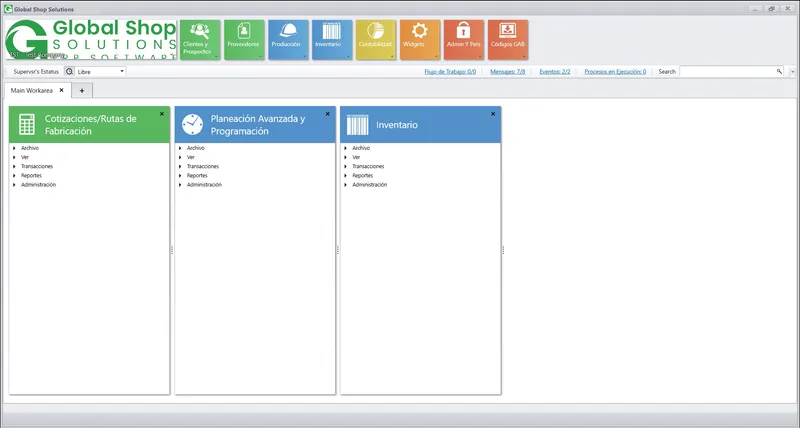800x428 pixels.
Task: Click the Global Shop Solutions title bar icon
Action: (8, 9)
